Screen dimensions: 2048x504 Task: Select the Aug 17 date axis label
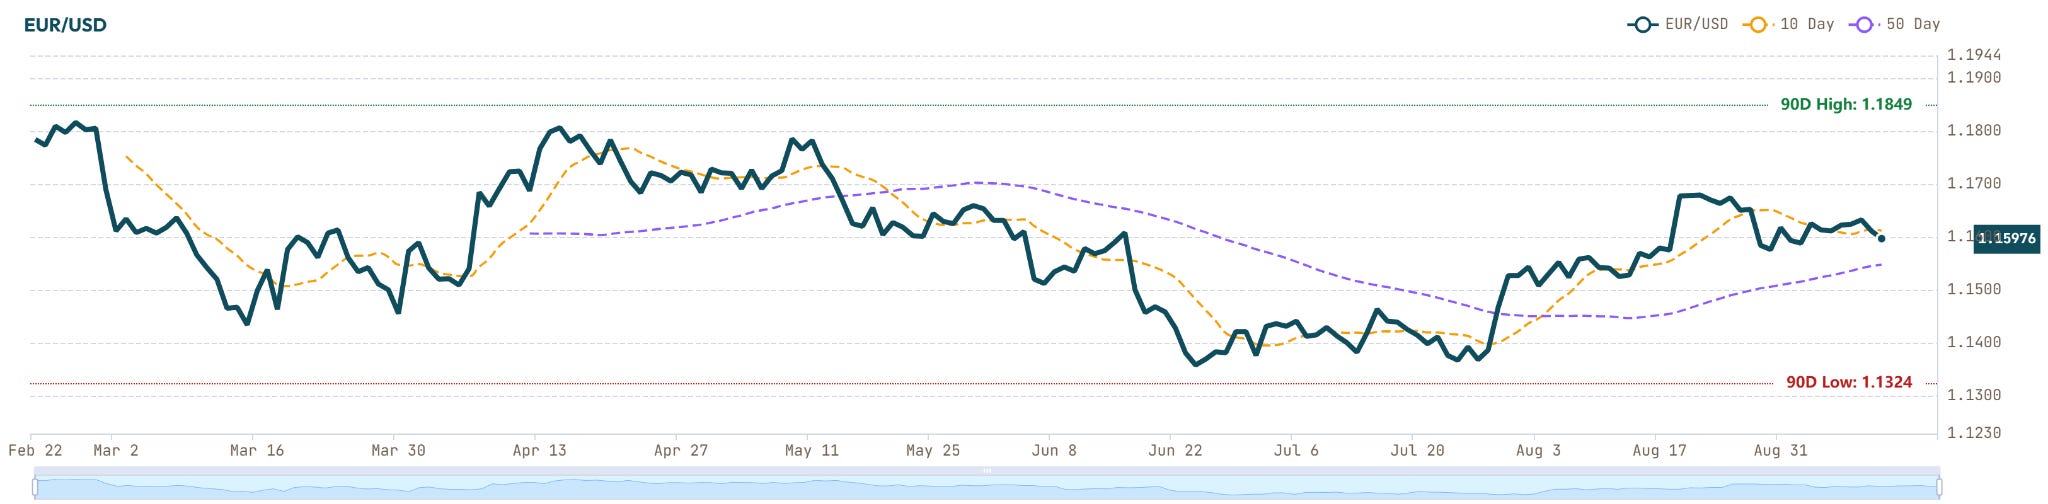(1659, 451)
